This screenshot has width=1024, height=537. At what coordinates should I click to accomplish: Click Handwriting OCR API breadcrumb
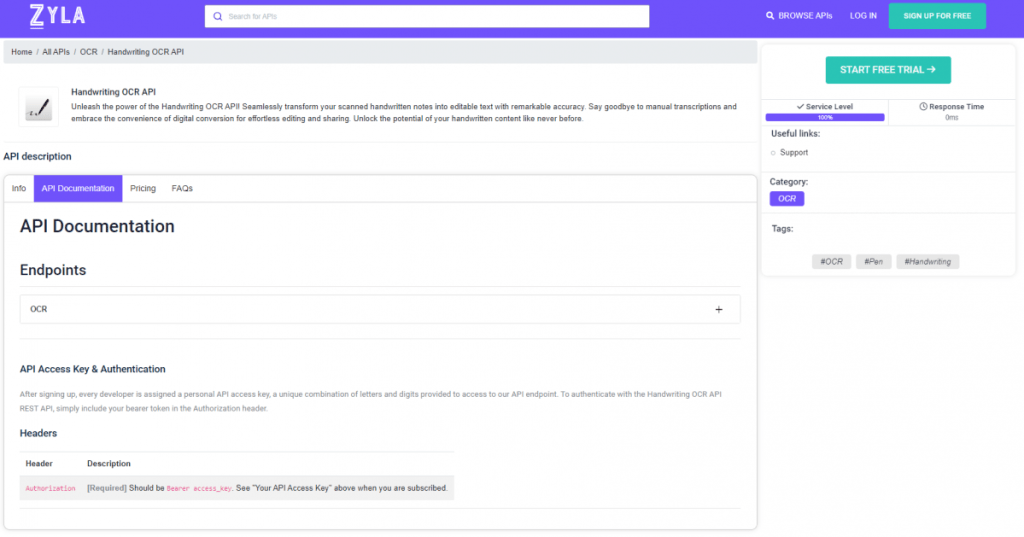tap(146, 52)
